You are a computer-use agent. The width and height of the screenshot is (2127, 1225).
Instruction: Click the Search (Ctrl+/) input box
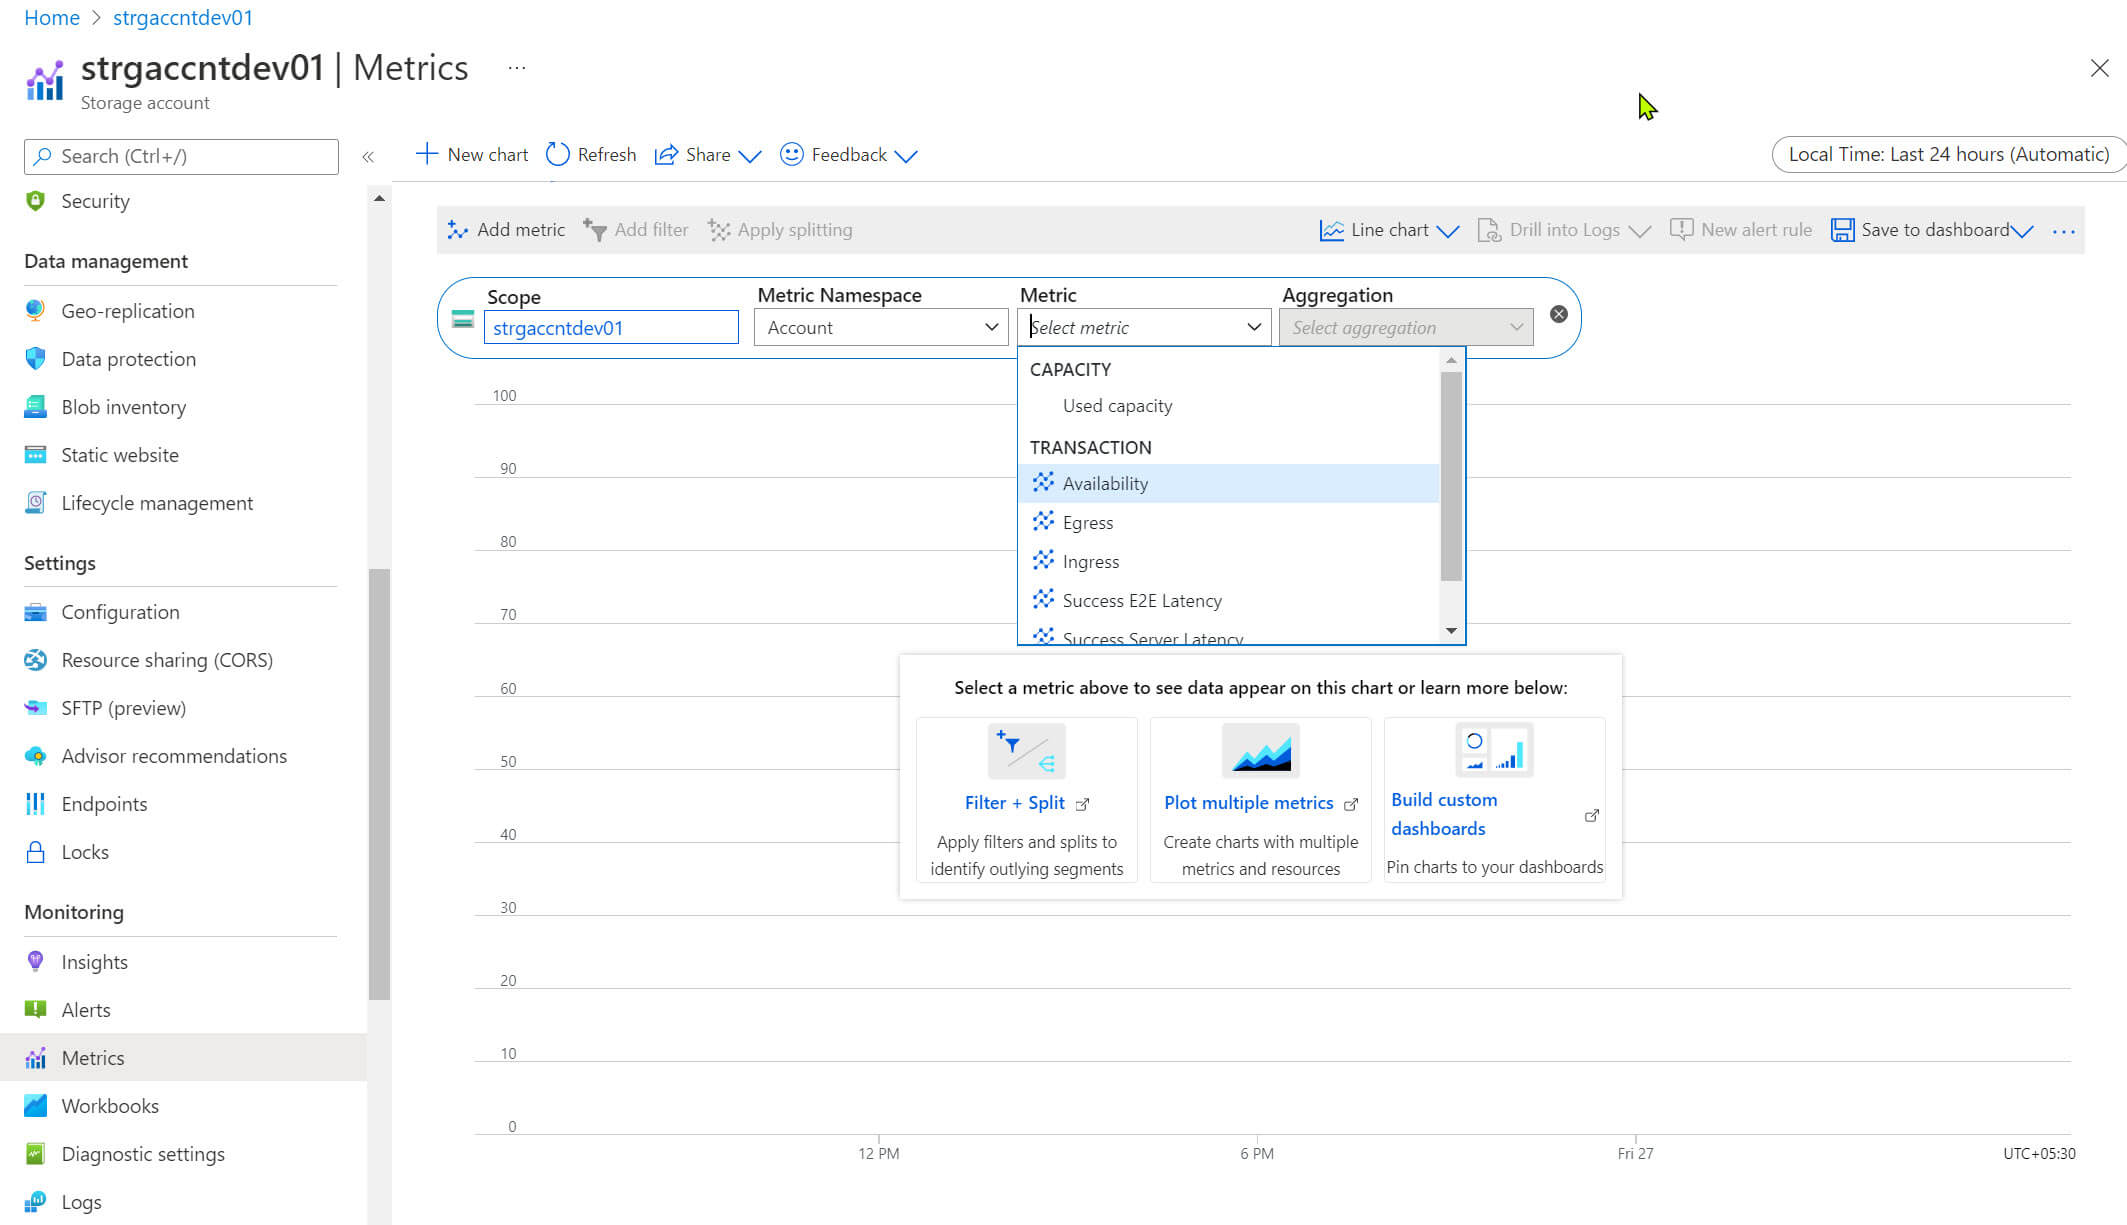[181, 156]
